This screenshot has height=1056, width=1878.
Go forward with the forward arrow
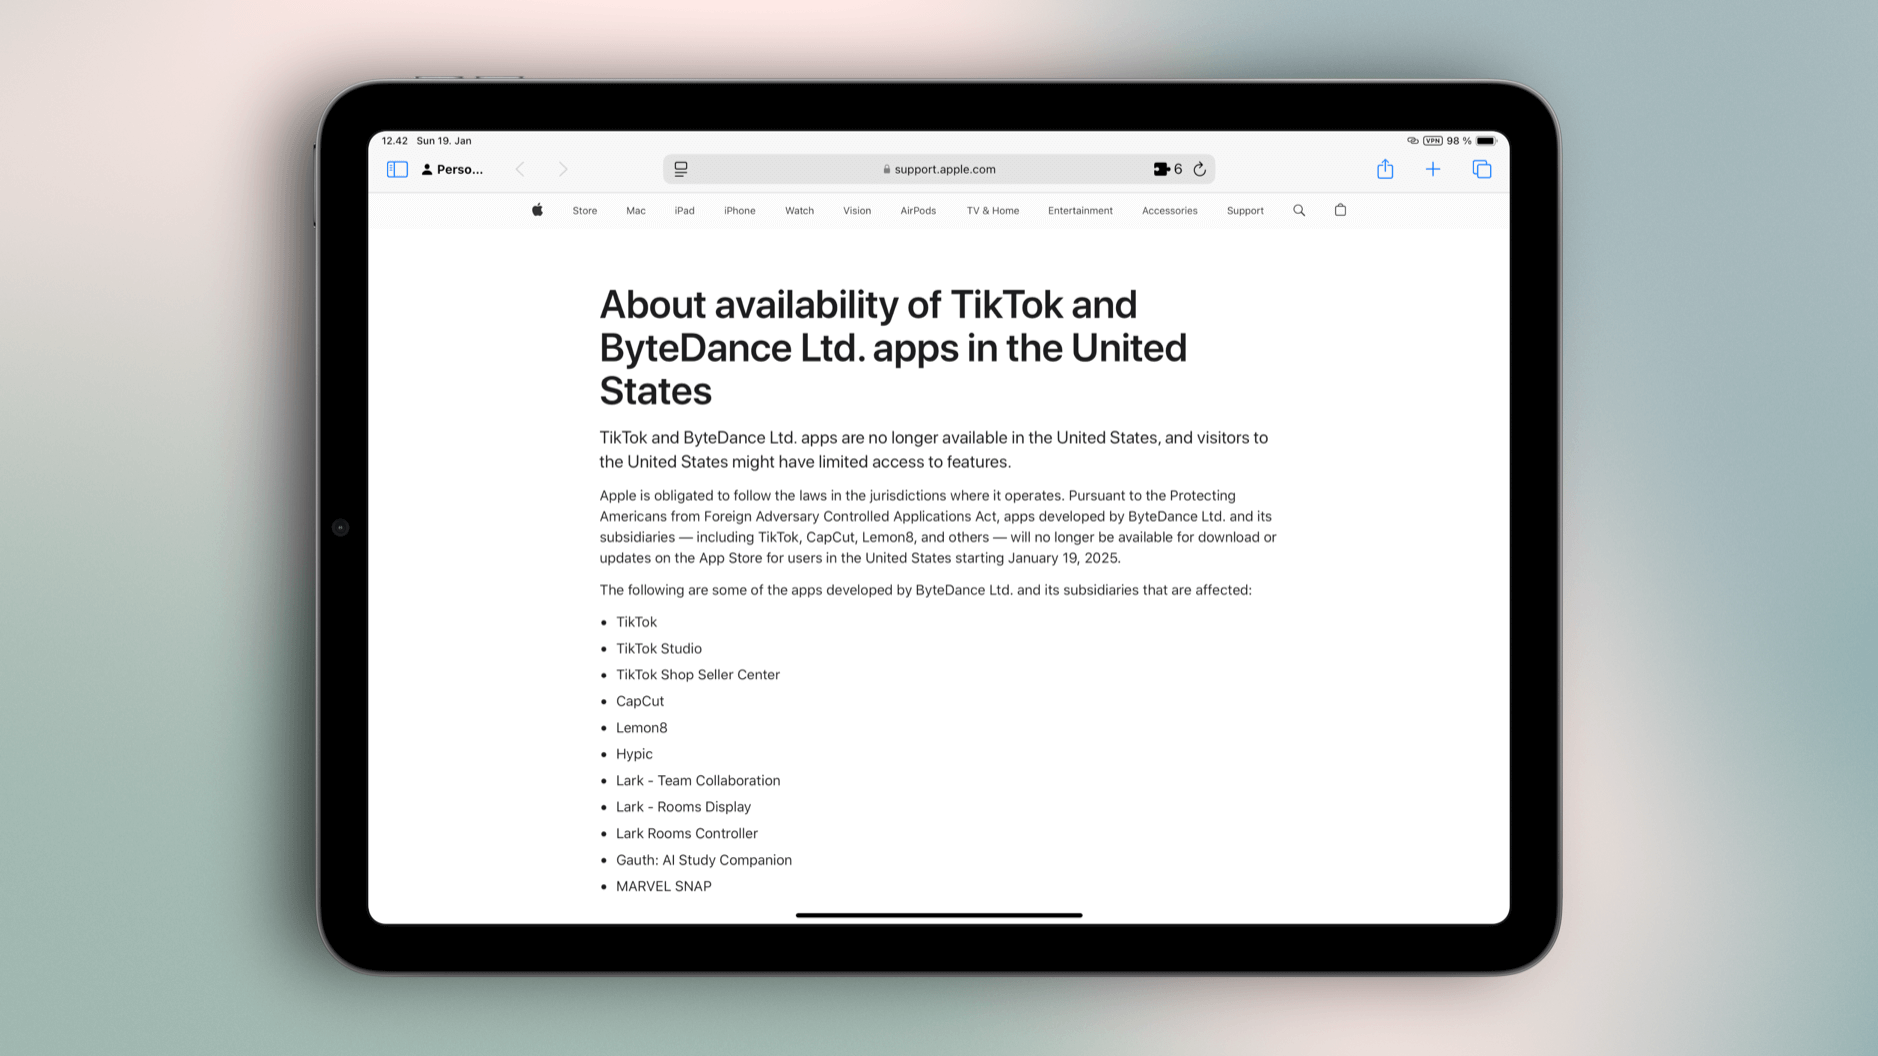pyautogui.click(x=563, y=169)
